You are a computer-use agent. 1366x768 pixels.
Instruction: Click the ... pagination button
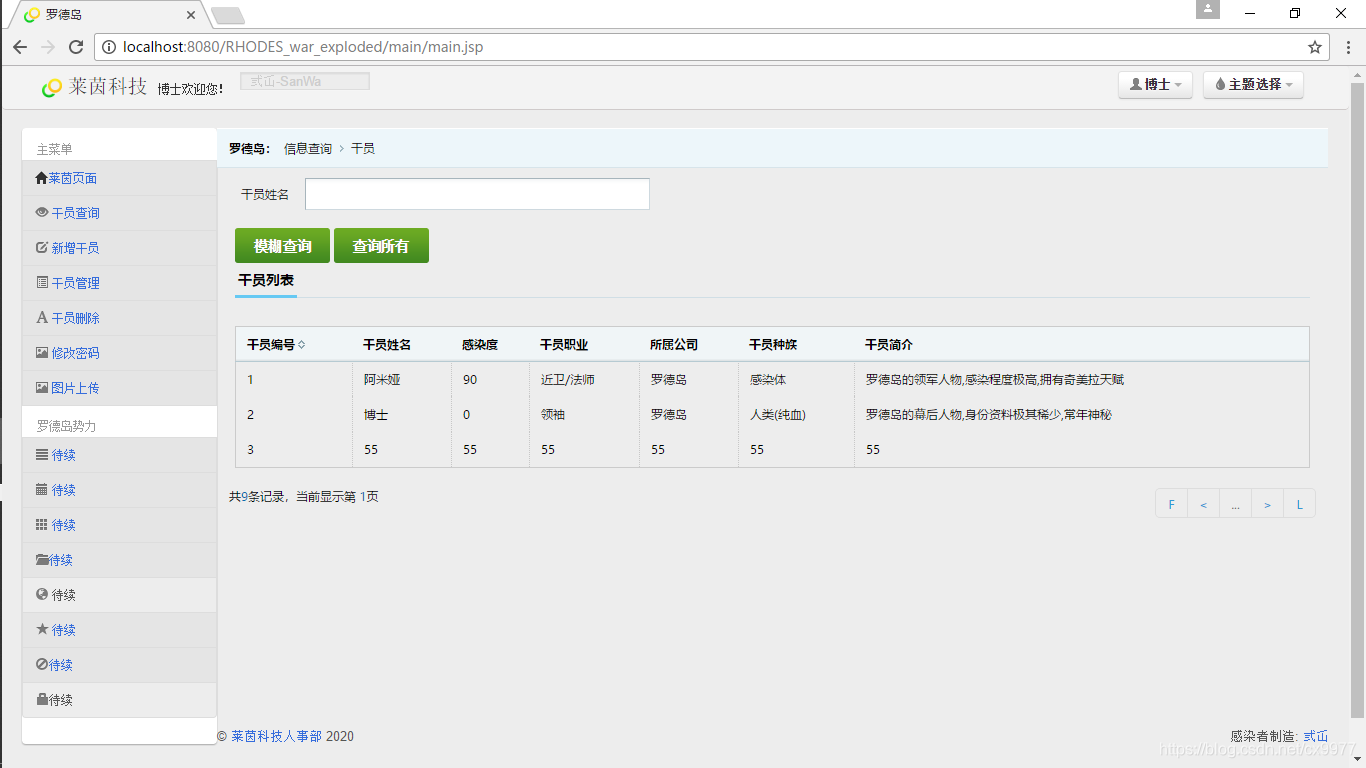pos(1235,504)
